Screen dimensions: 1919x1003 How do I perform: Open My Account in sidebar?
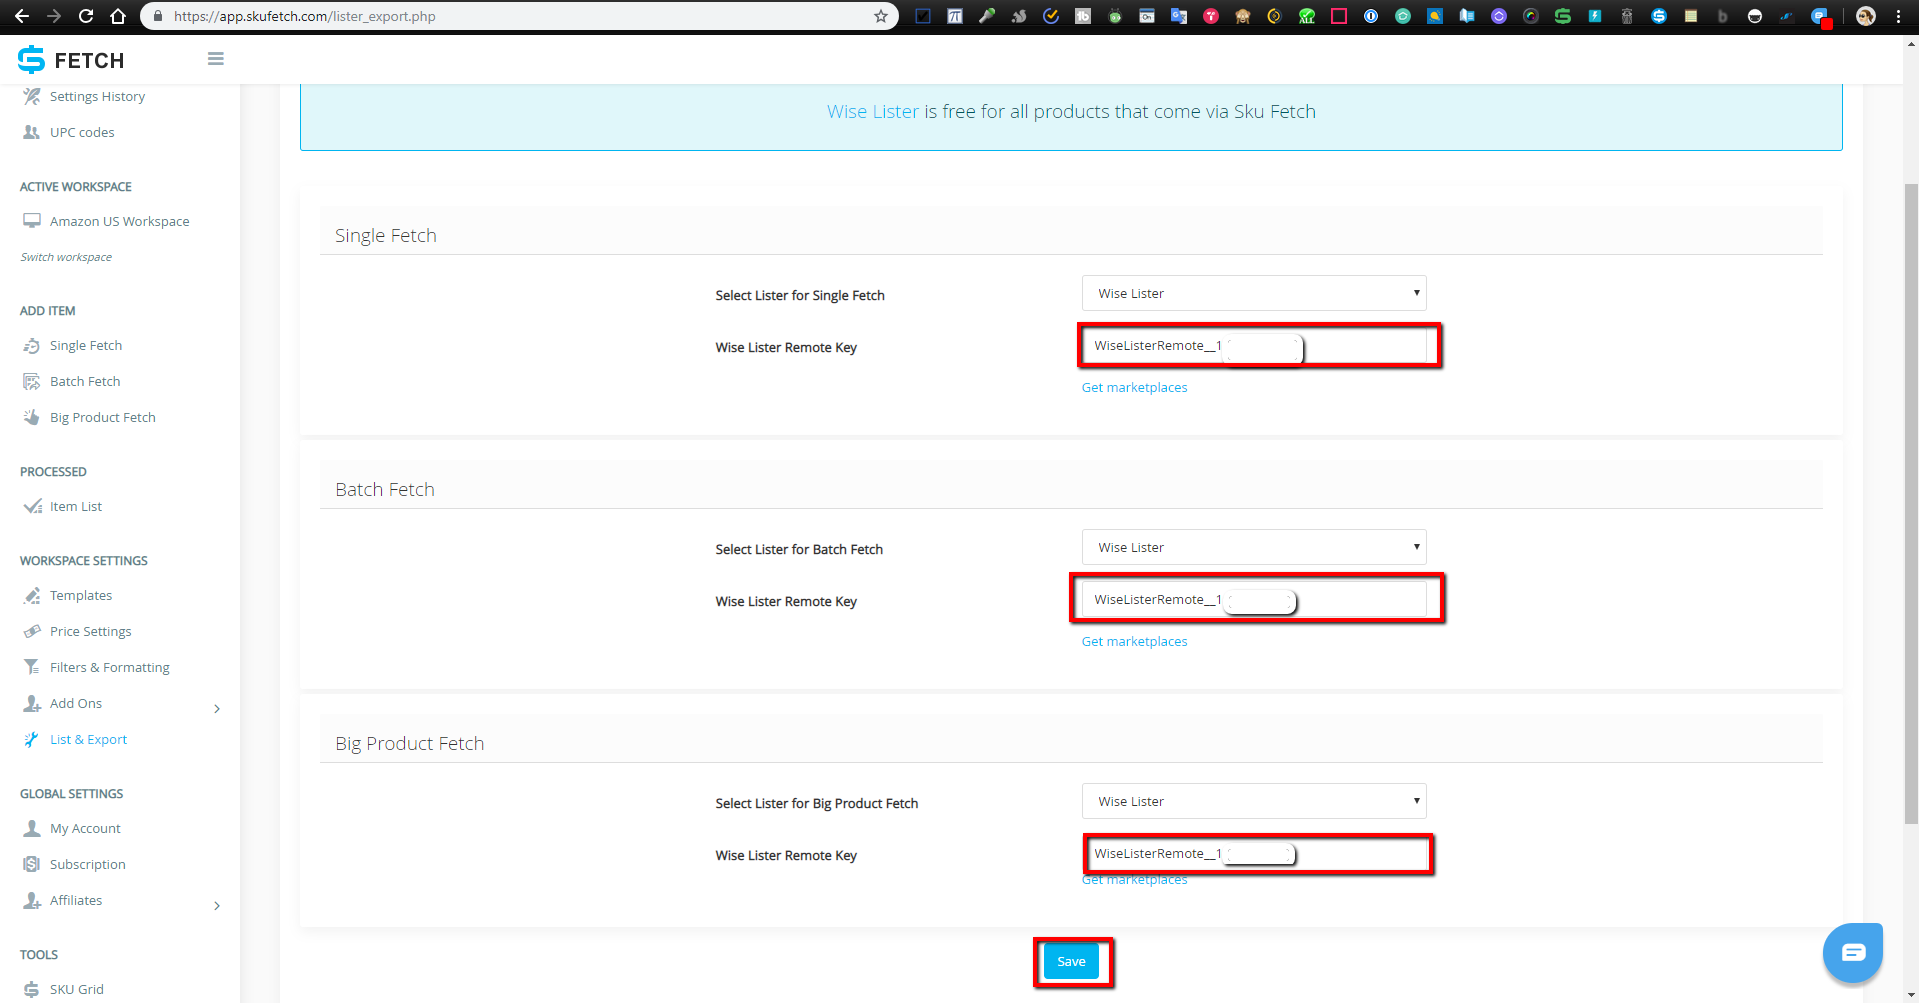(x=85, y=828)
